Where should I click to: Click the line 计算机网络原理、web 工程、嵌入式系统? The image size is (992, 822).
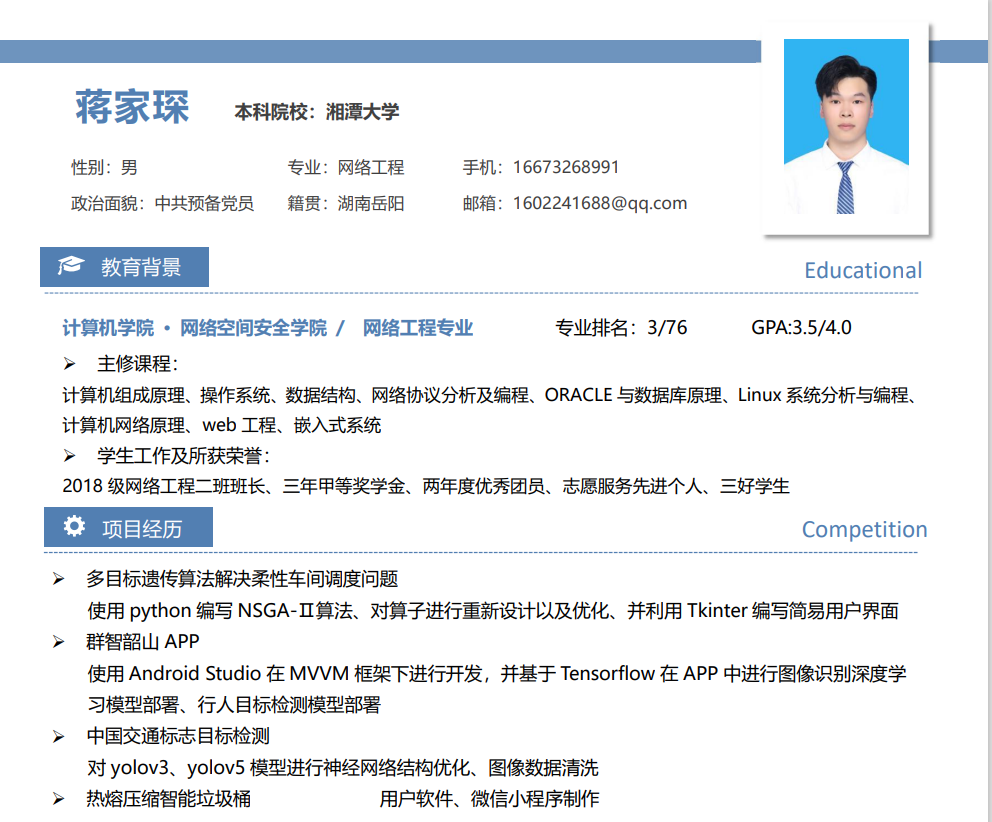[221, 425]
